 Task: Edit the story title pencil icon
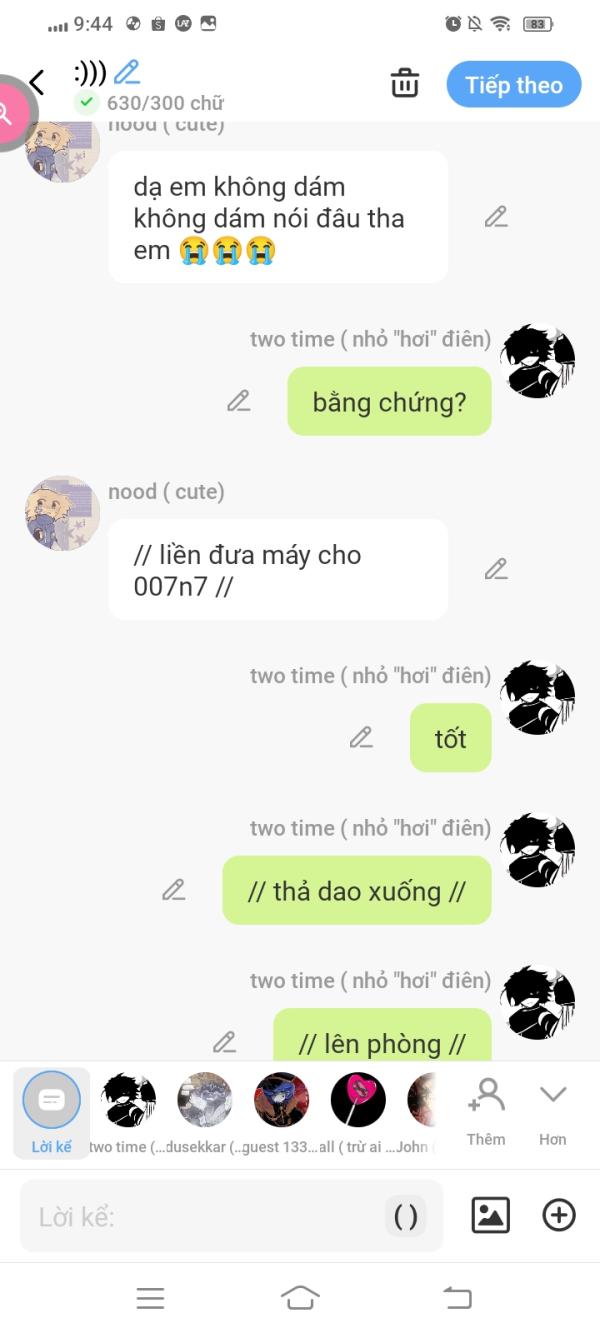pyautogui.click(x=127, y=71)
